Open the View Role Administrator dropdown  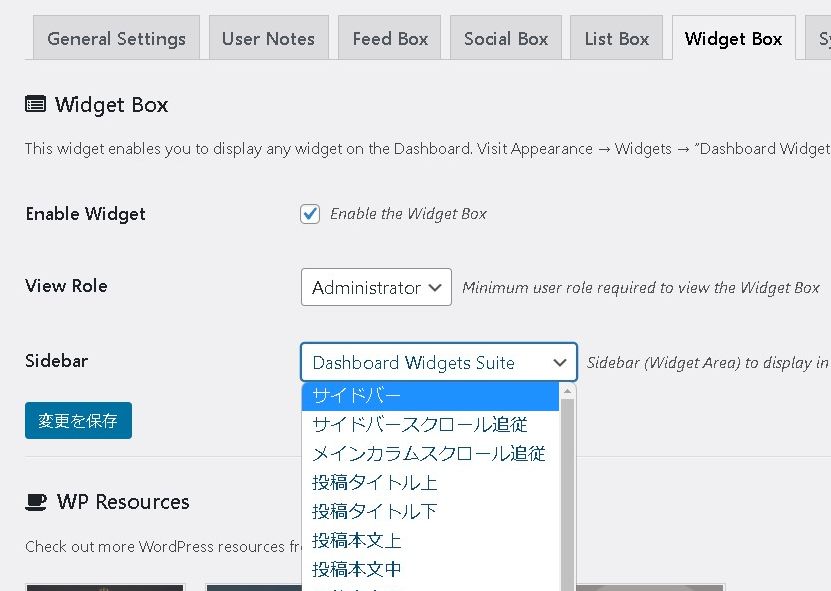point(376,287)
